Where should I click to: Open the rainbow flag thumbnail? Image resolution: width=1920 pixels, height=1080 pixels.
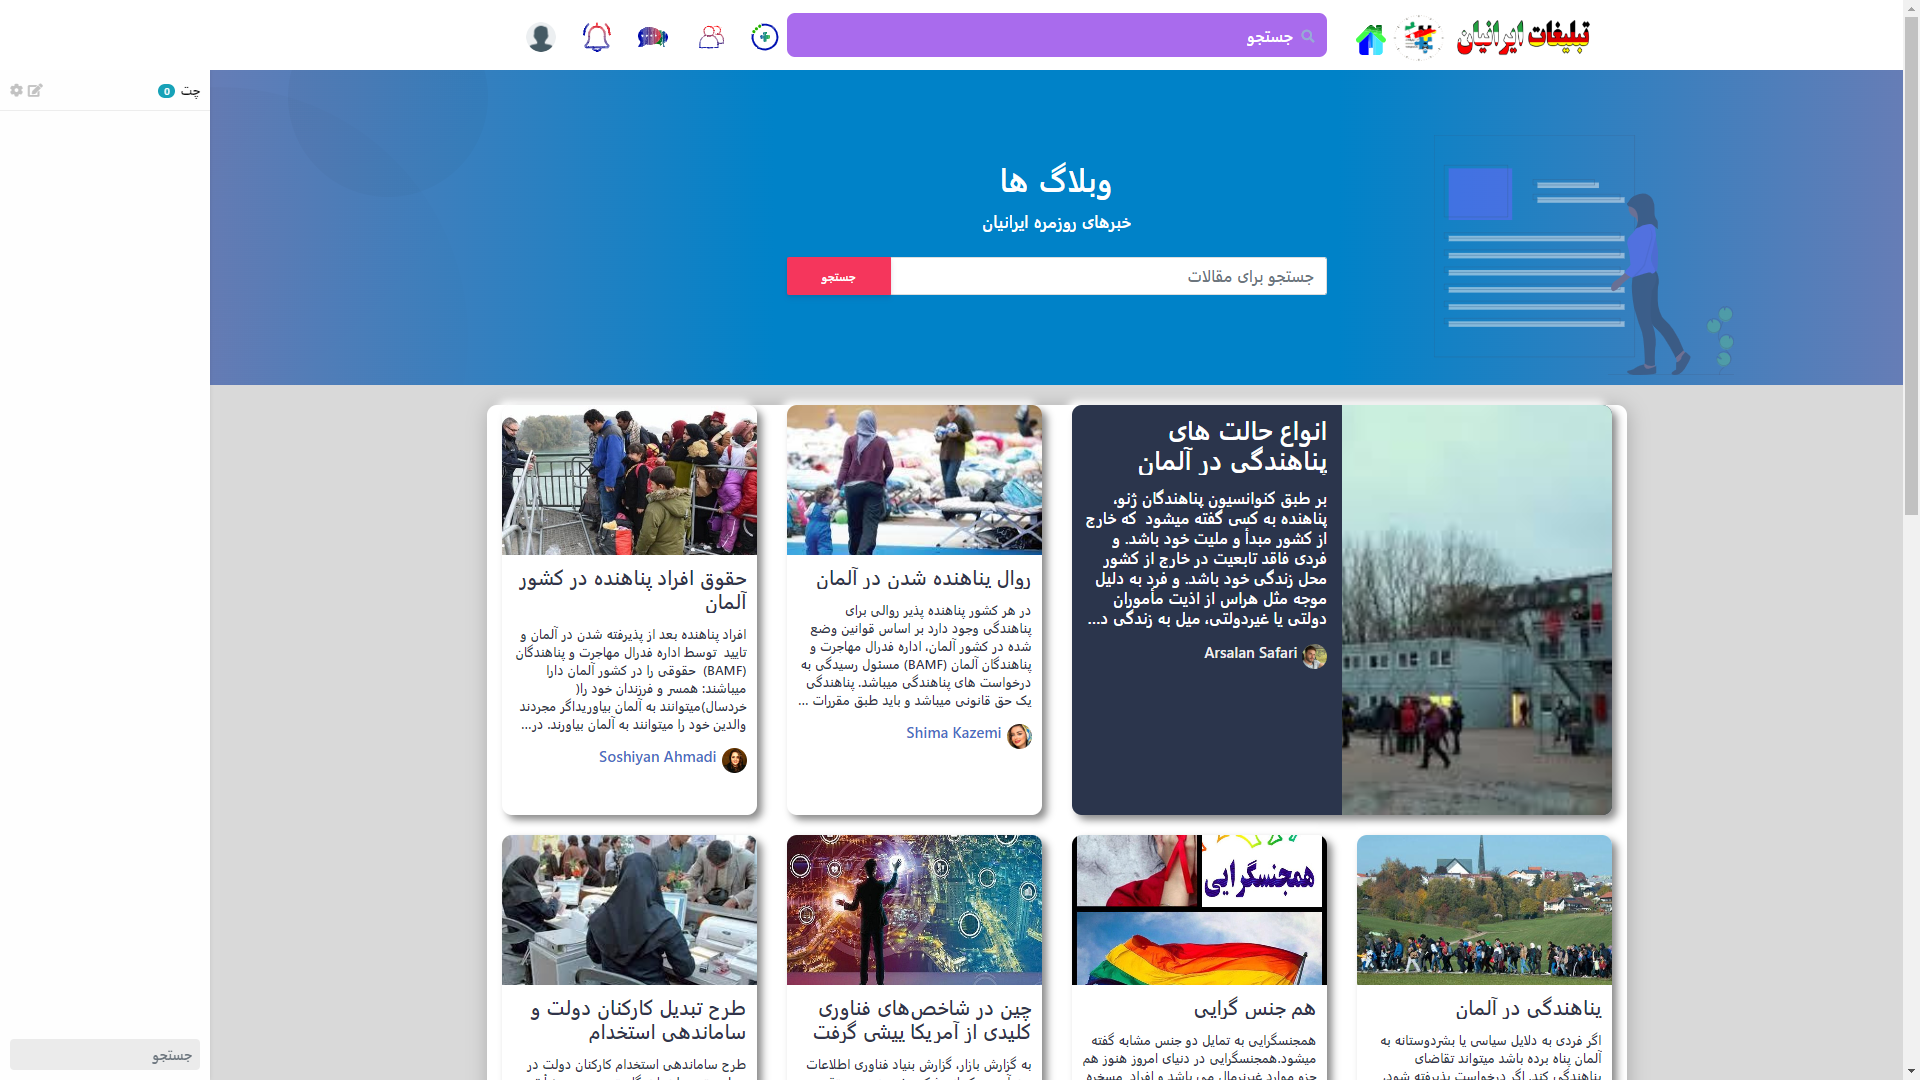[1199, 910]
